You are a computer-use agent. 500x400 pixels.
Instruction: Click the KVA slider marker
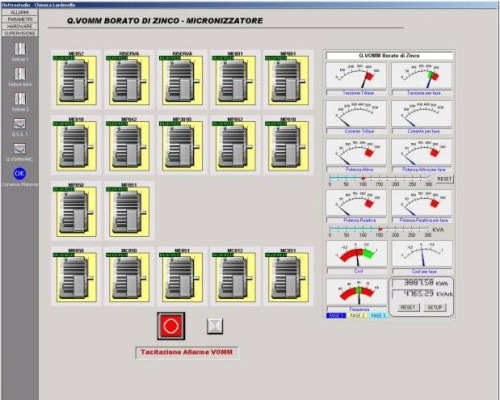click(380, 229)
